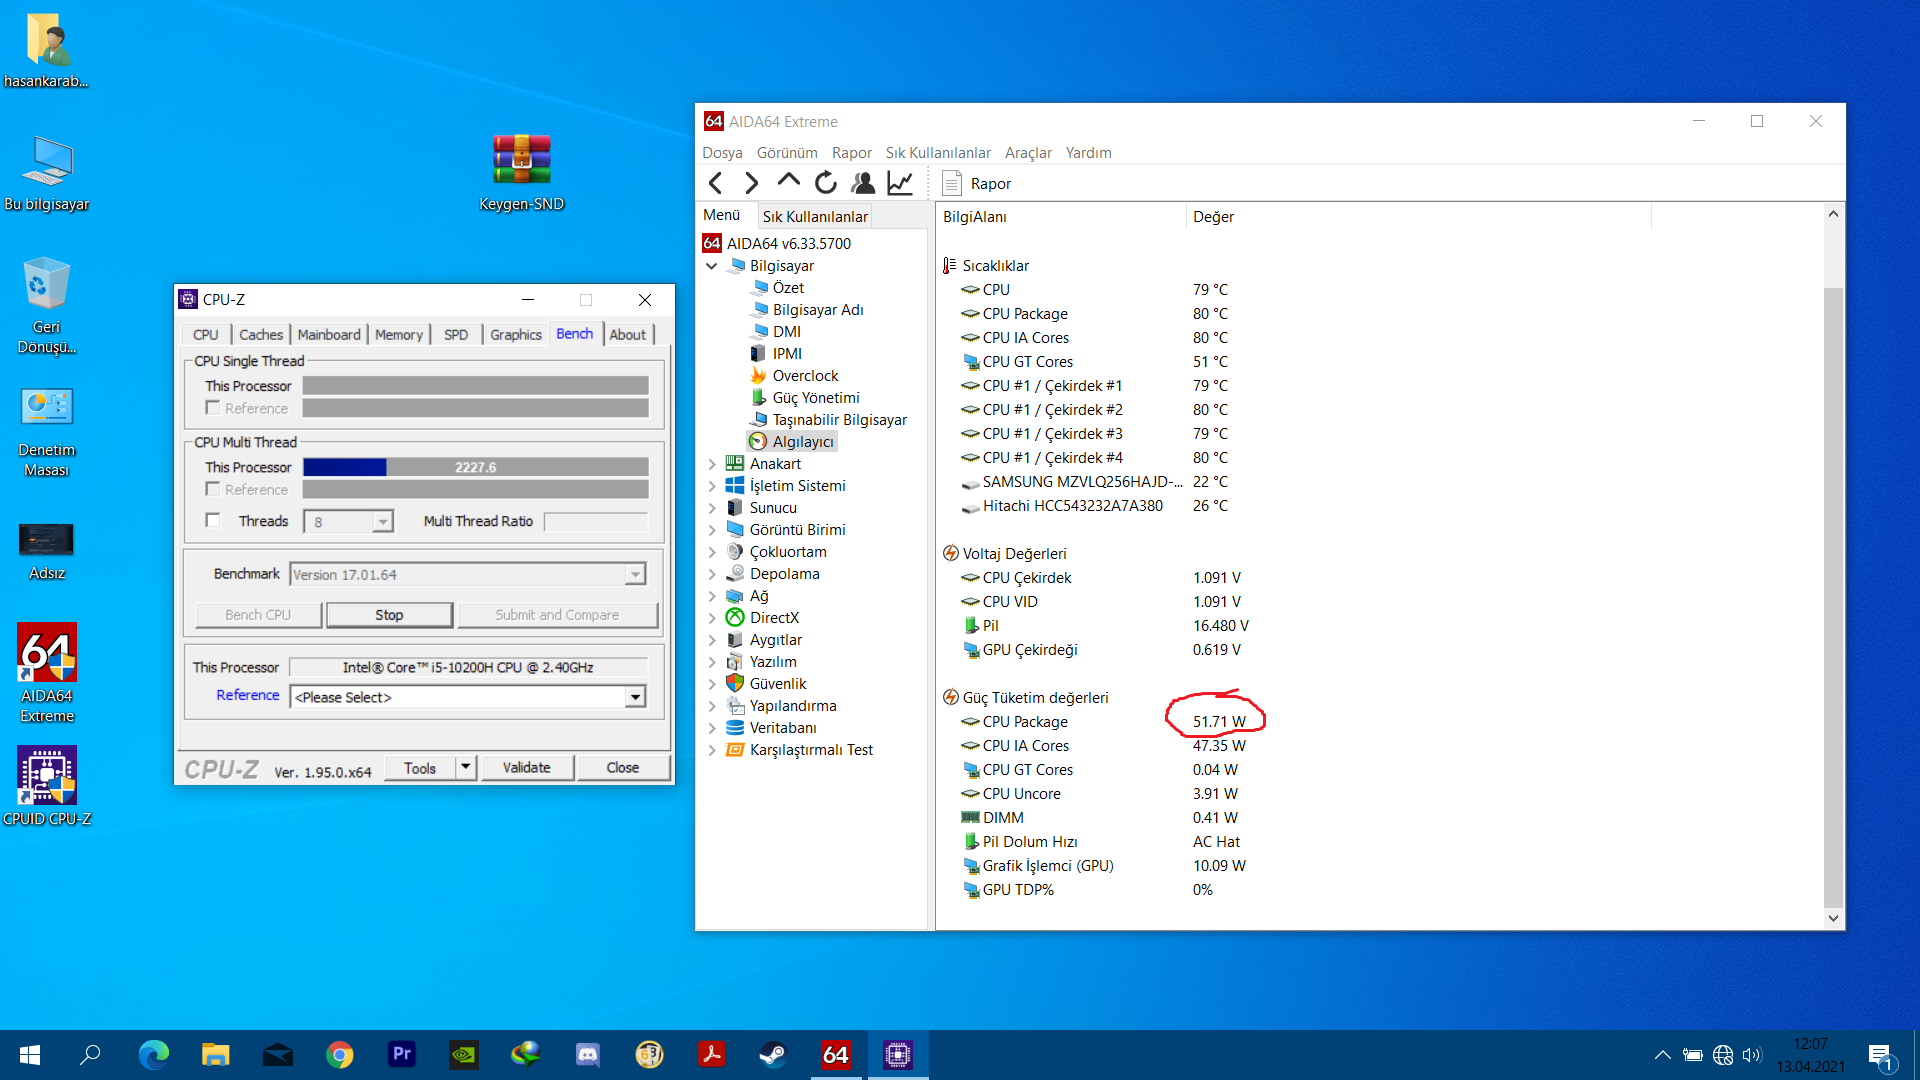Tick the Threads checkbox in CPU-Z
This screenshot has height=1080, width=1920.
(213, 520)
